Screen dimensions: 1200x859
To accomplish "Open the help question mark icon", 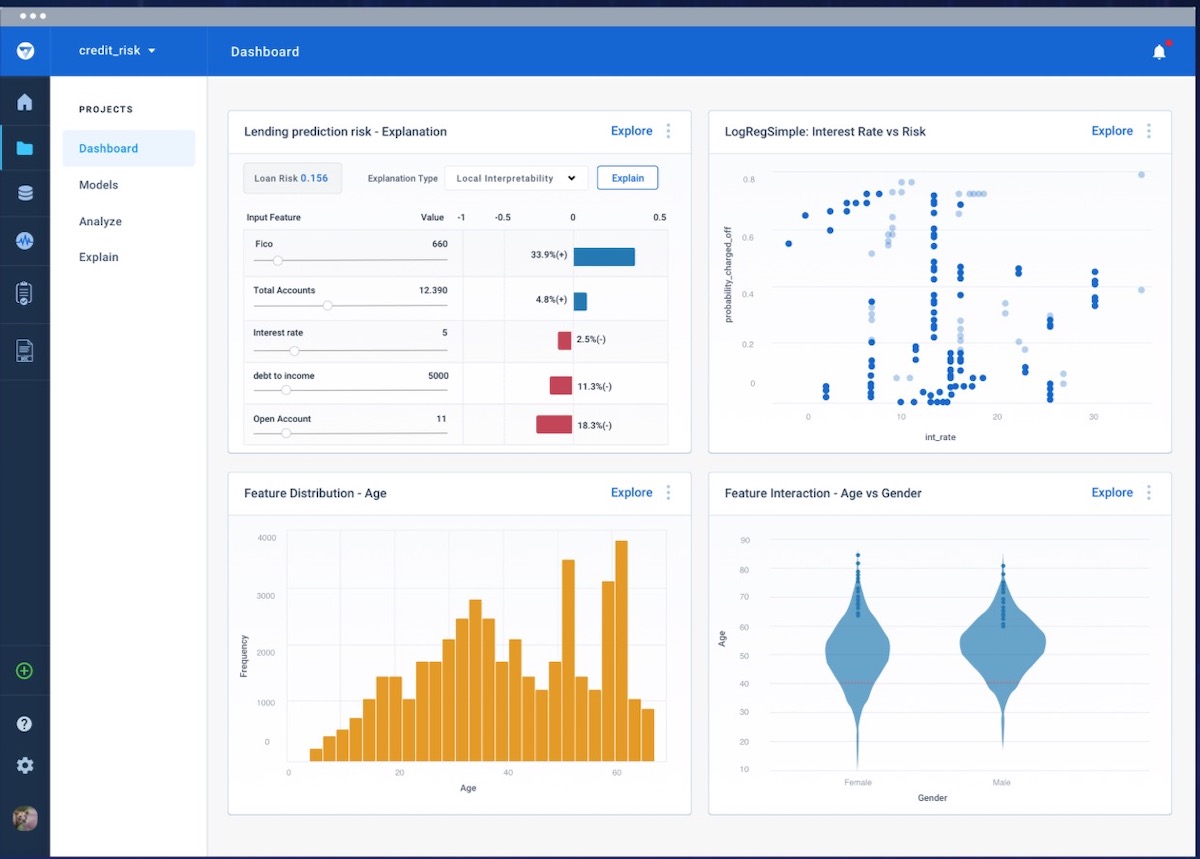I will click(x=24, y=722).
